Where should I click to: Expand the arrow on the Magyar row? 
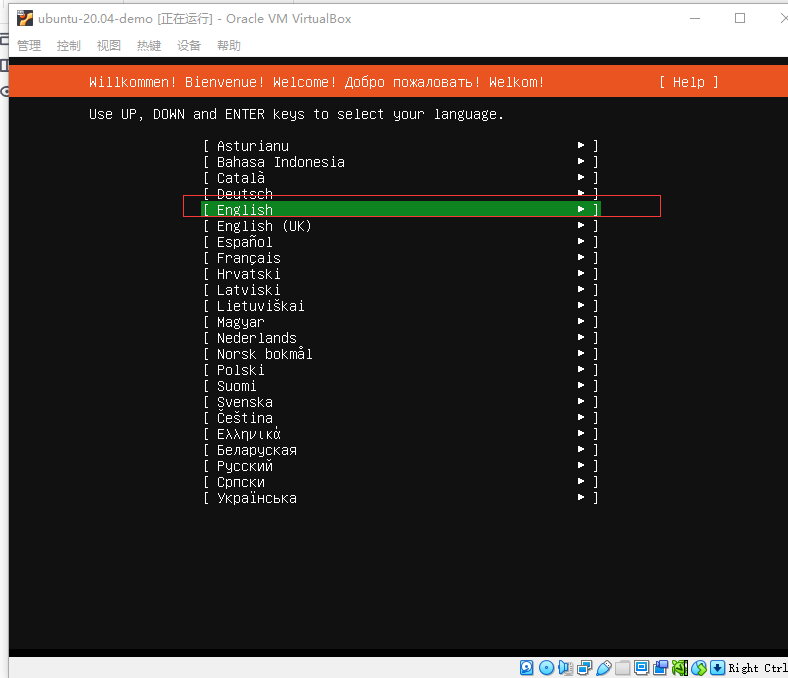tap(581, 321)
